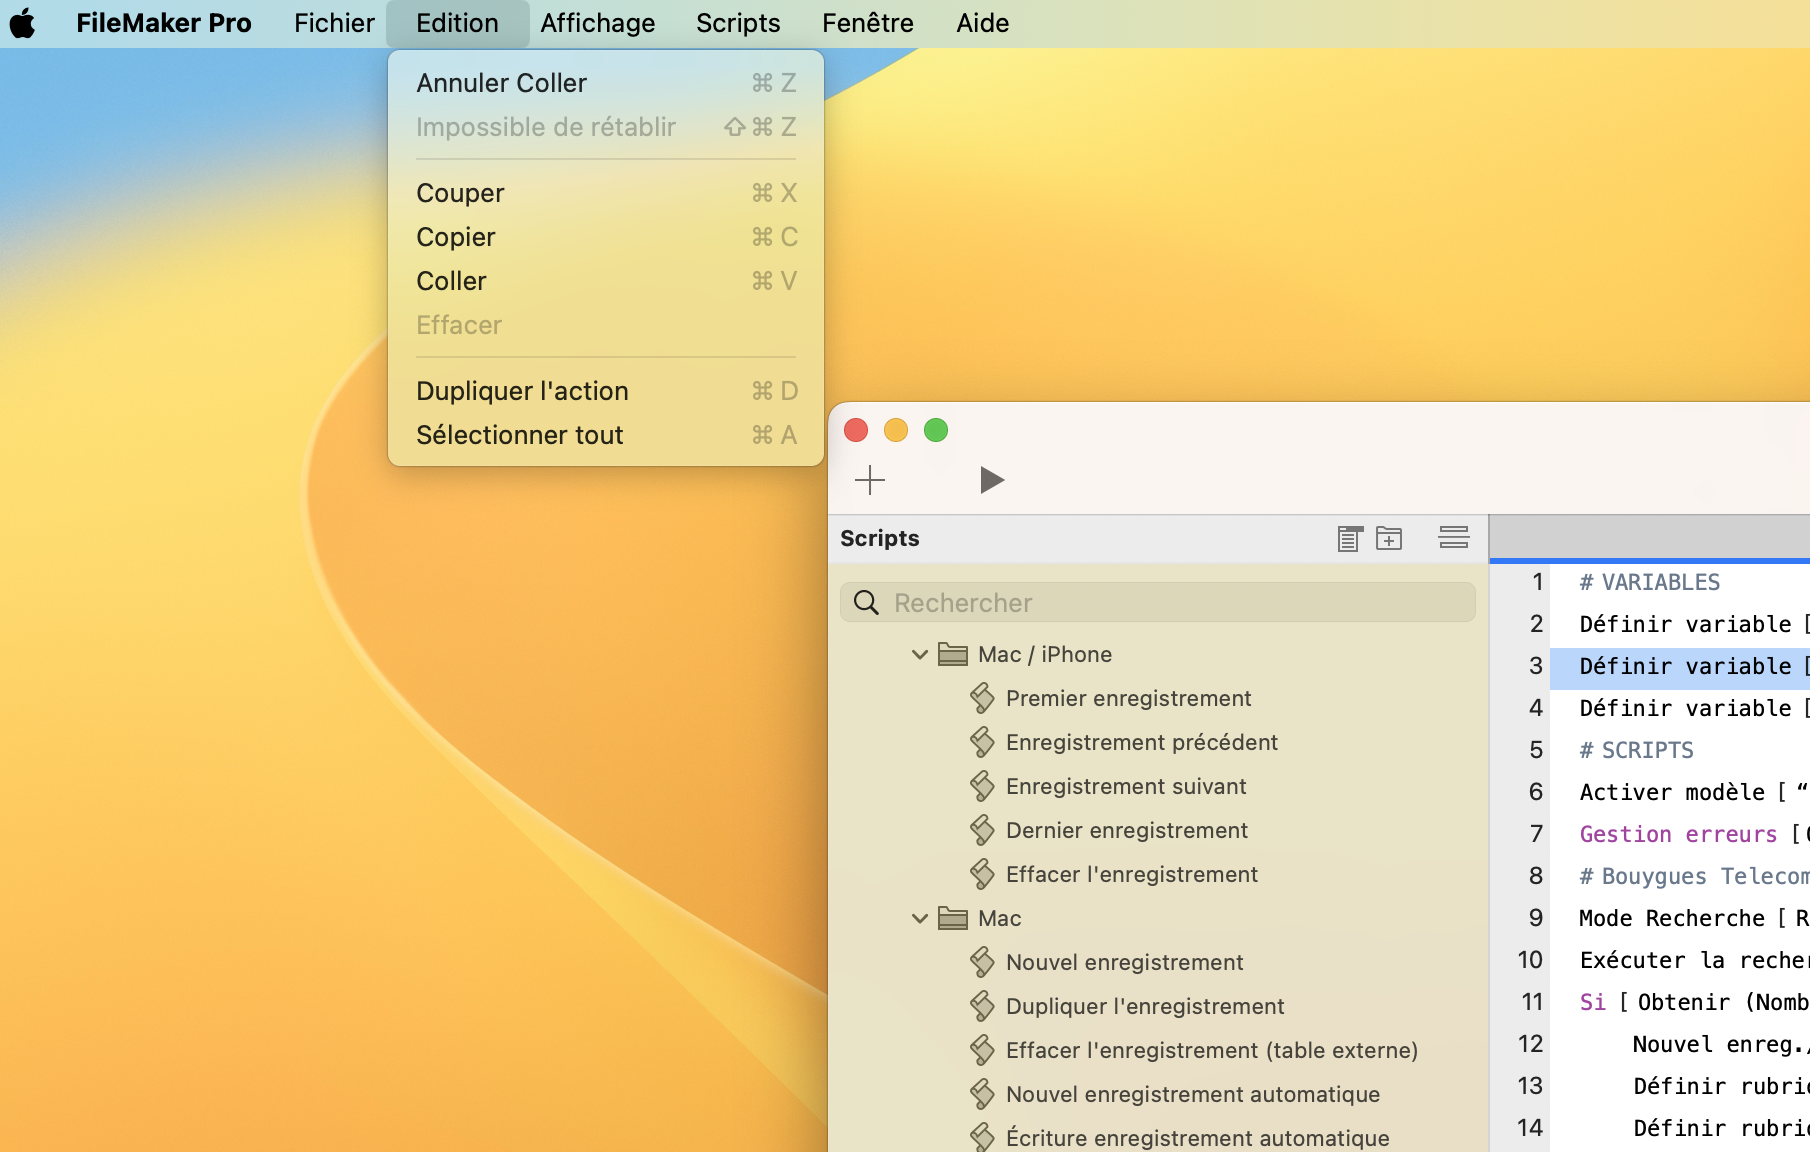
Task: Select Effacer l'enregistrement script
Action: (1132, 875)
